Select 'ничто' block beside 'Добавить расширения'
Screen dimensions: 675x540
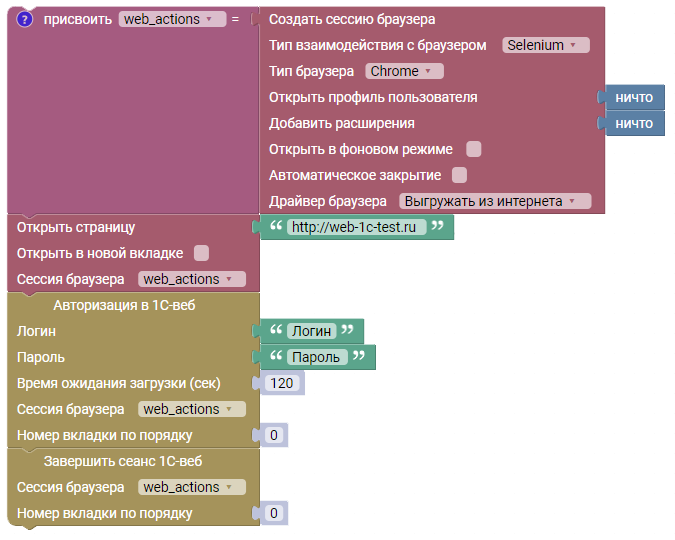(634, 123)
